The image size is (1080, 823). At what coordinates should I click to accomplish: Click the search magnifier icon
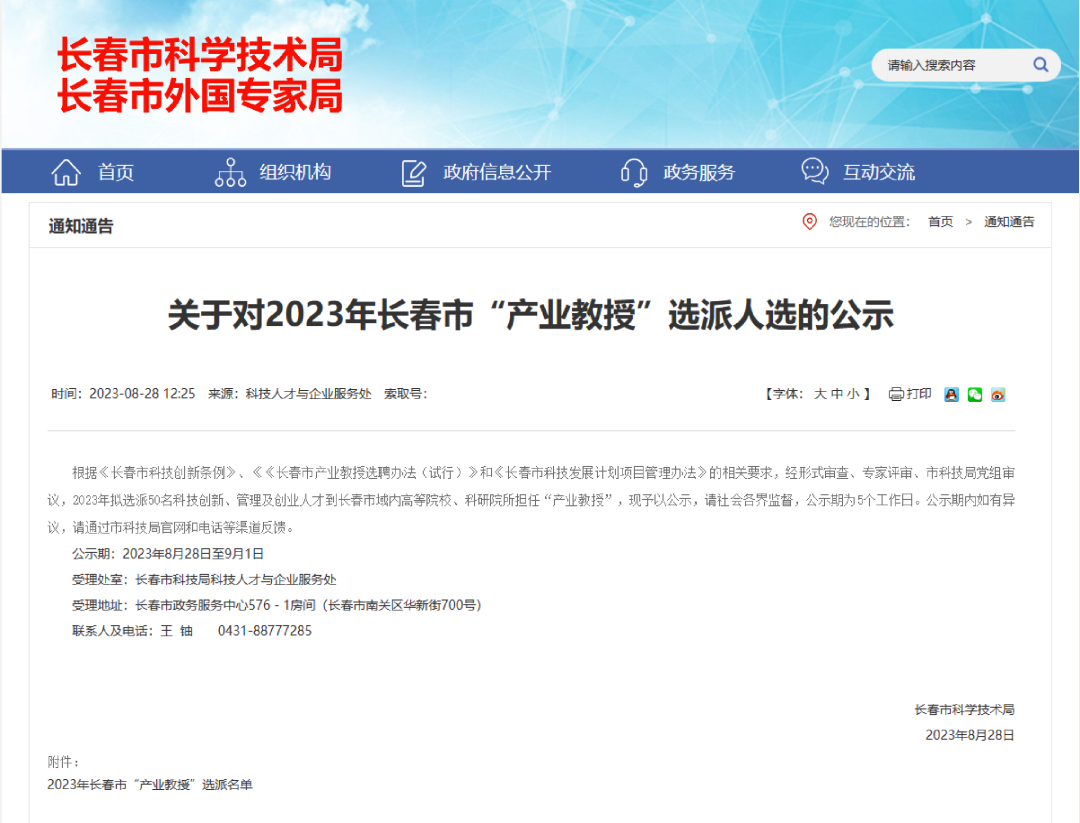1040,65
